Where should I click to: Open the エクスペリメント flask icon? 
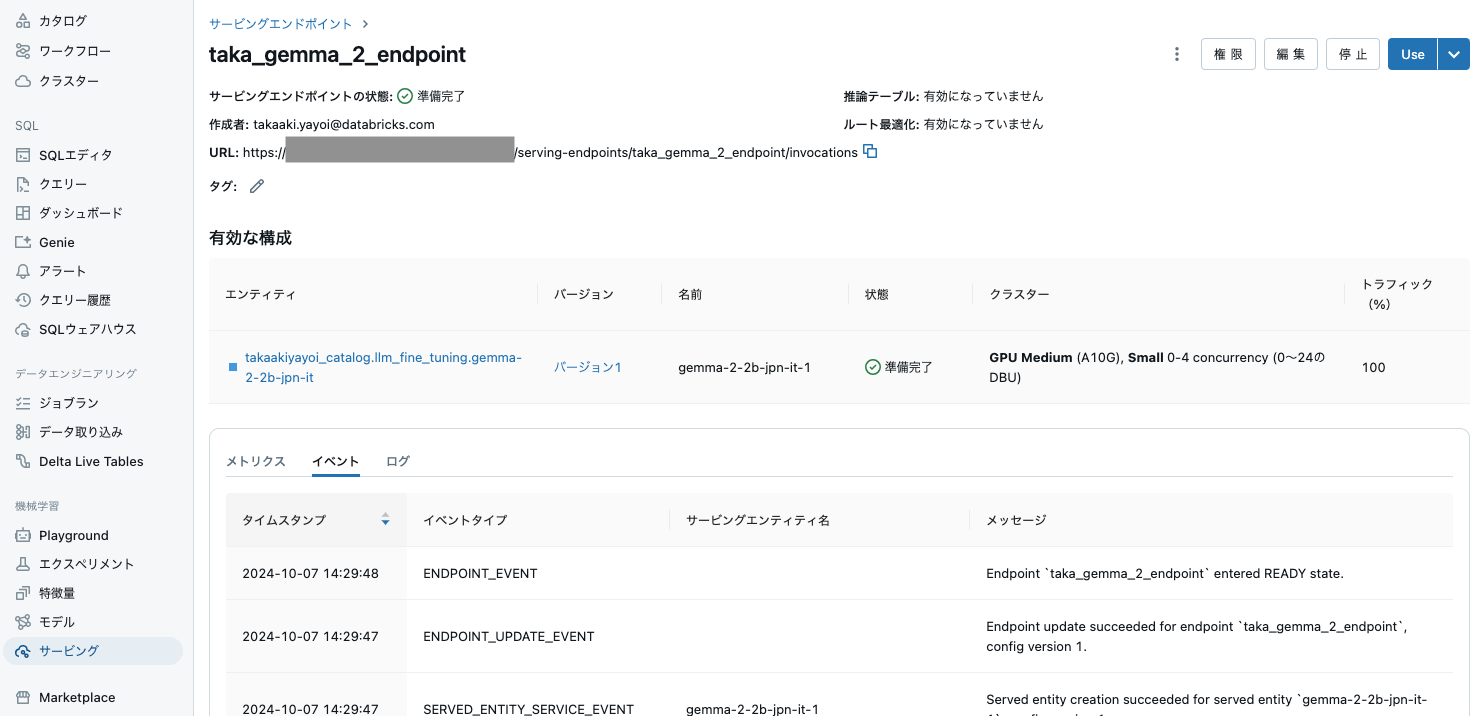pyautogui.click(x=24, y=564)
